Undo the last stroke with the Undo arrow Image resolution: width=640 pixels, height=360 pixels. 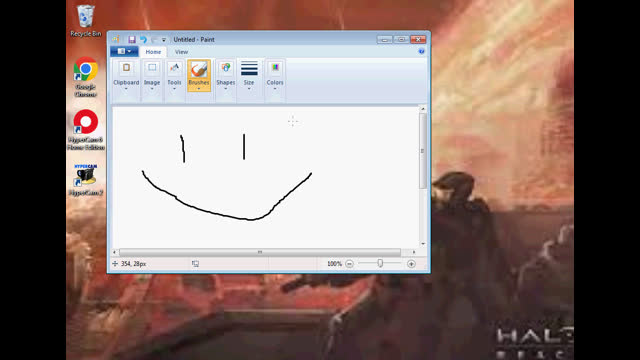pos(143,40)
